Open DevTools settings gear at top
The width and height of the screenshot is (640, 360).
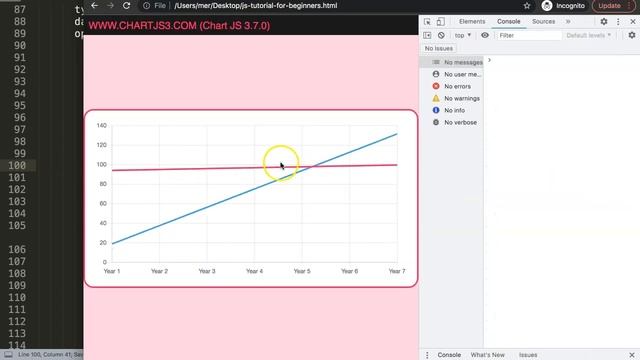click(604, 22)
